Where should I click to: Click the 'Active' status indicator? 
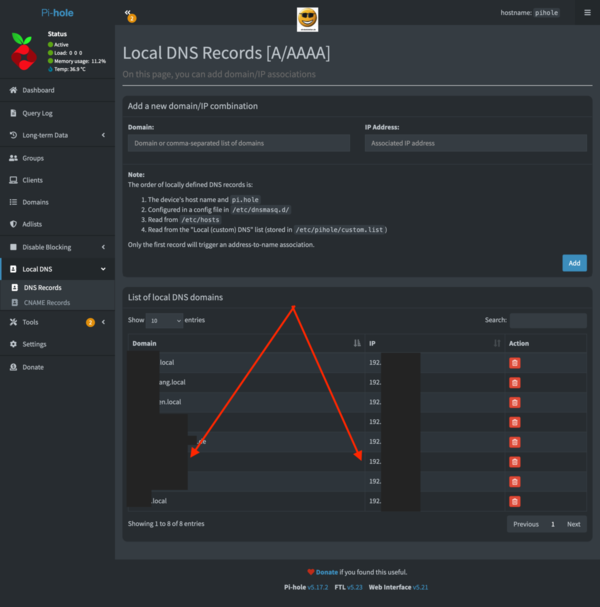(x=58, y=45)
